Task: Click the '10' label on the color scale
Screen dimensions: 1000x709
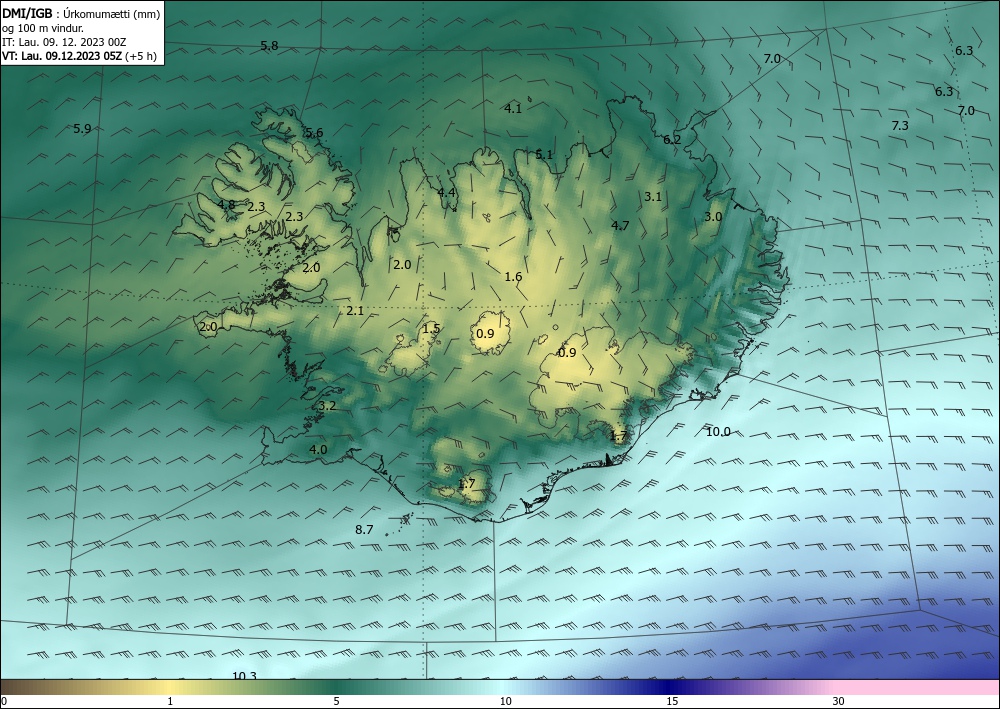Action: click(x=505, y=701)
